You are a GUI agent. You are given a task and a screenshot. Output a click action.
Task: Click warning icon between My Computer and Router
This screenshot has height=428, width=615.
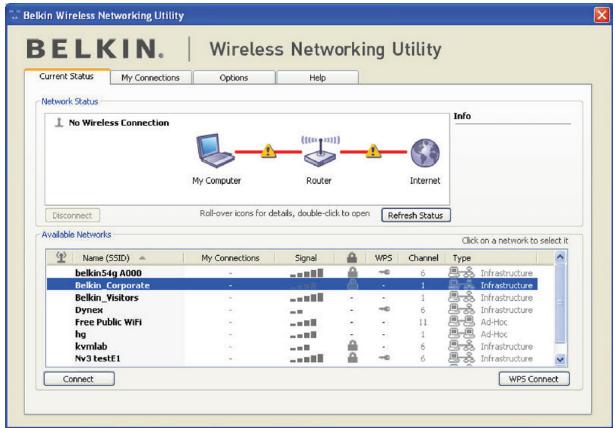pyautogui.click(x=268, y=151)
